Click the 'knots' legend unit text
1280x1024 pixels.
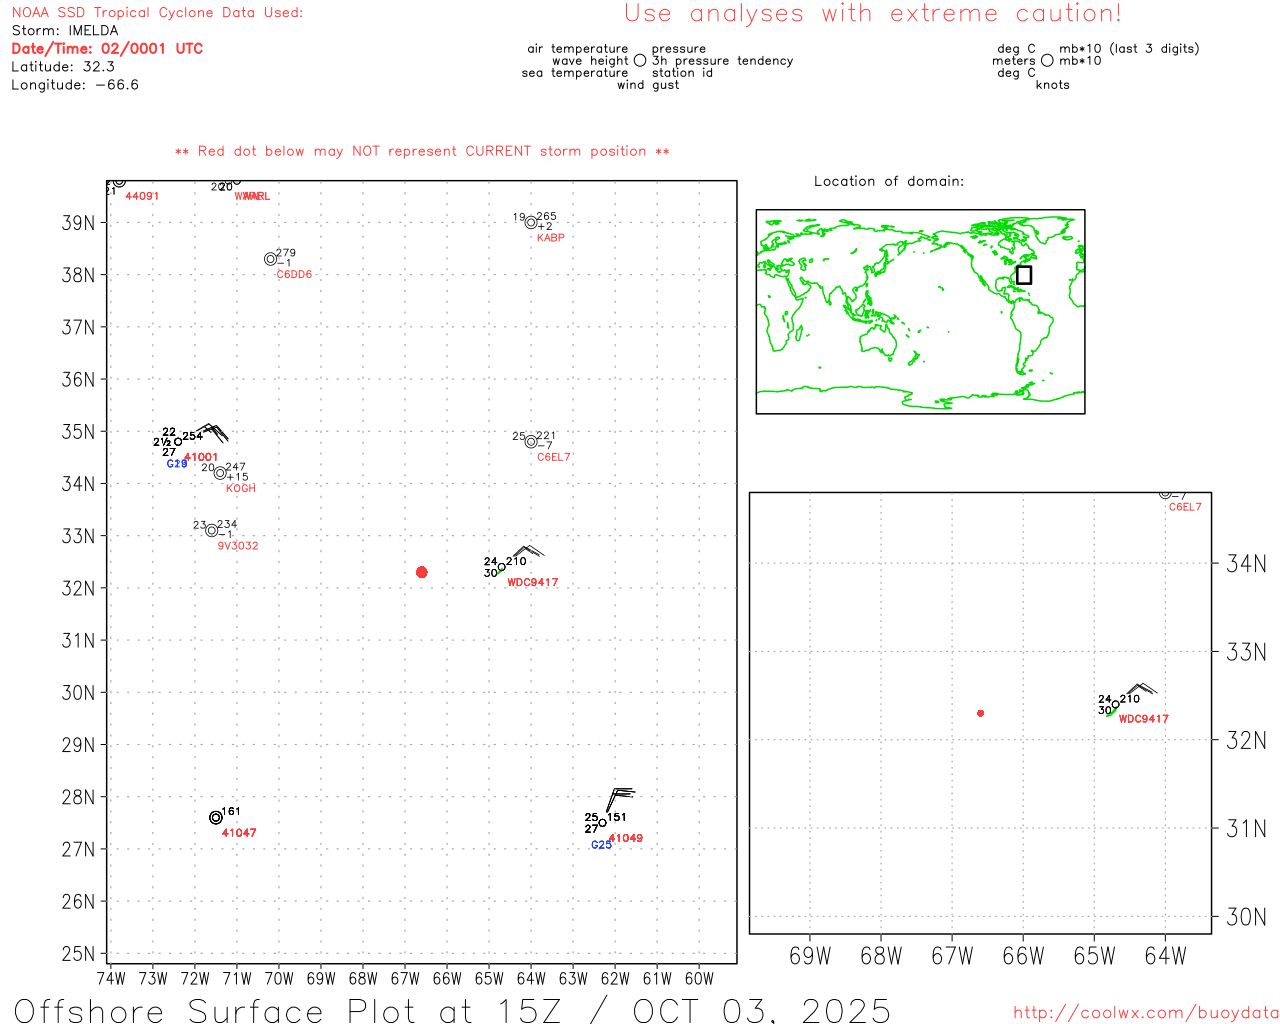pyautogui.click(x=1053, y=85)
